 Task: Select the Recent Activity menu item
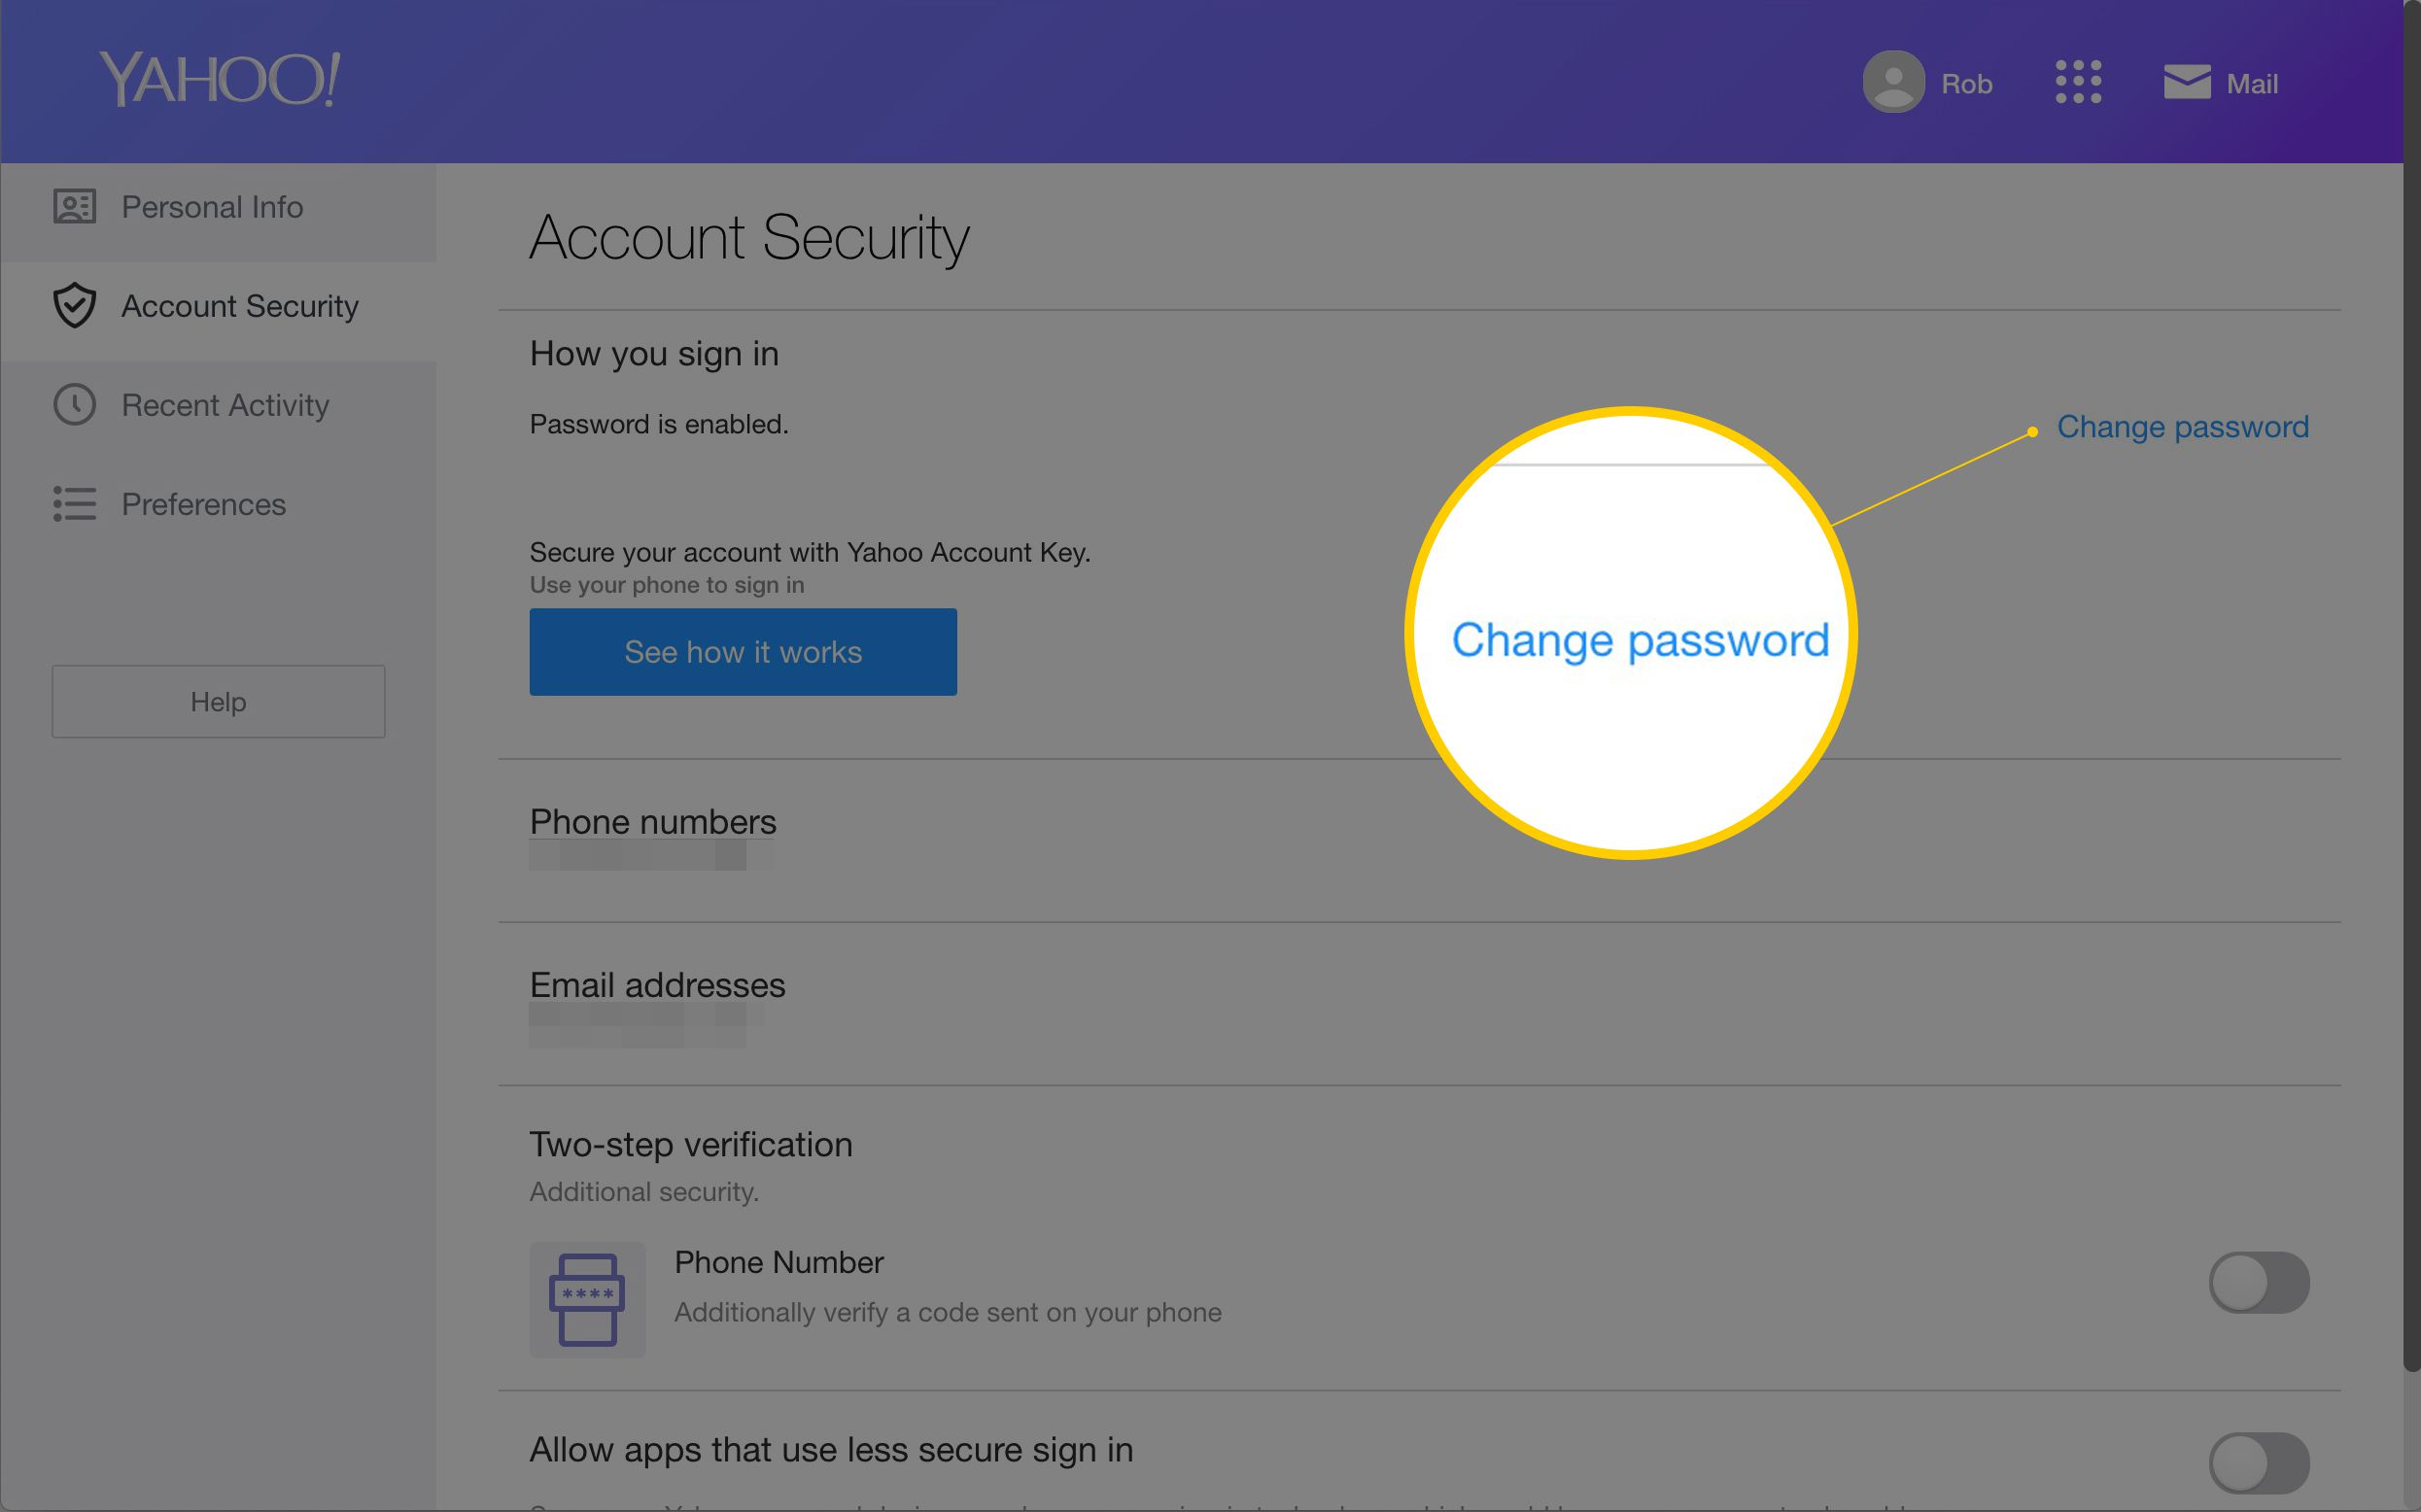225,404
